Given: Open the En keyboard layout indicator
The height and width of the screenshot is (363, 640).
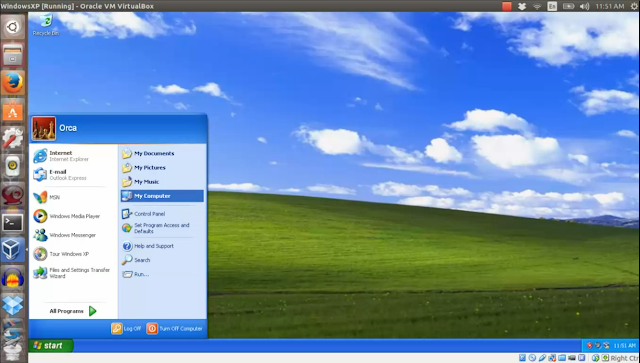Looking at the screenshot, I should (x=552, y=7).
